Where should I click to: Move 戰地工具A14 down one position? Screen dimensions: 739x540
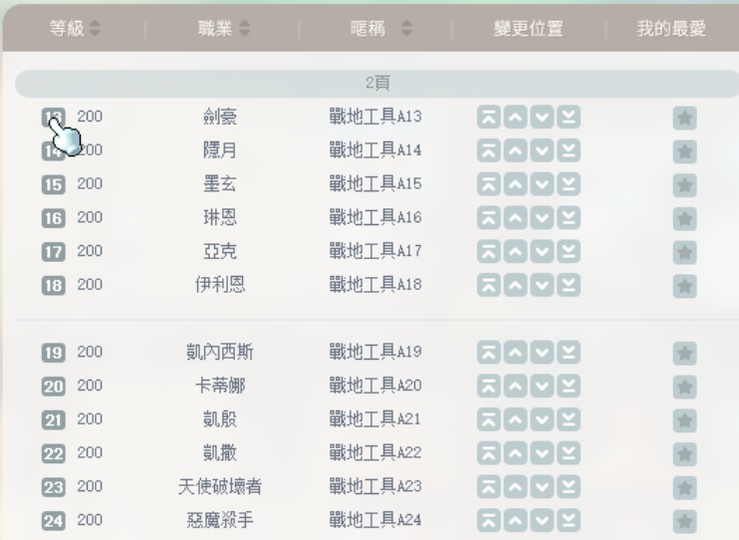point(542,152)
